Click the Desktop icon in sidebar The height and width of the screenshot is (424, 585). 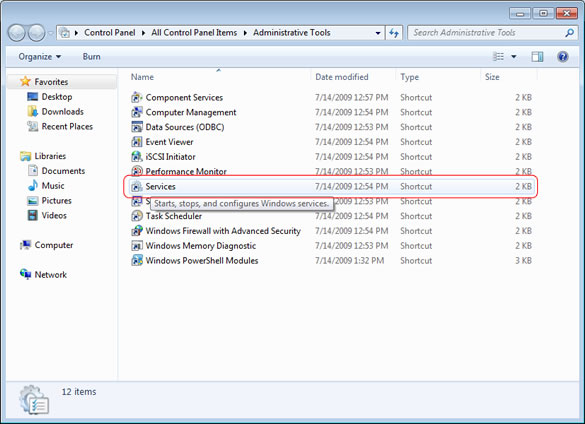tap(32, 97)
